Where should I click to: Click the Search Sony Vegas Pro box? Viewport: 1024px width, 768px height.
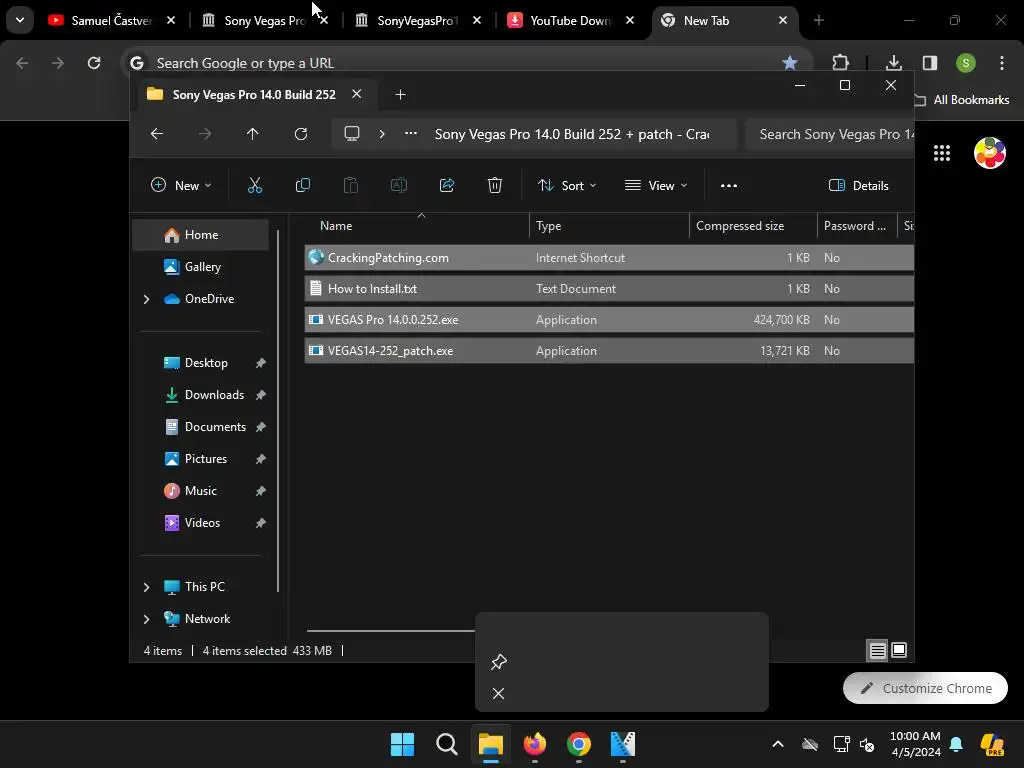[830, 134]
